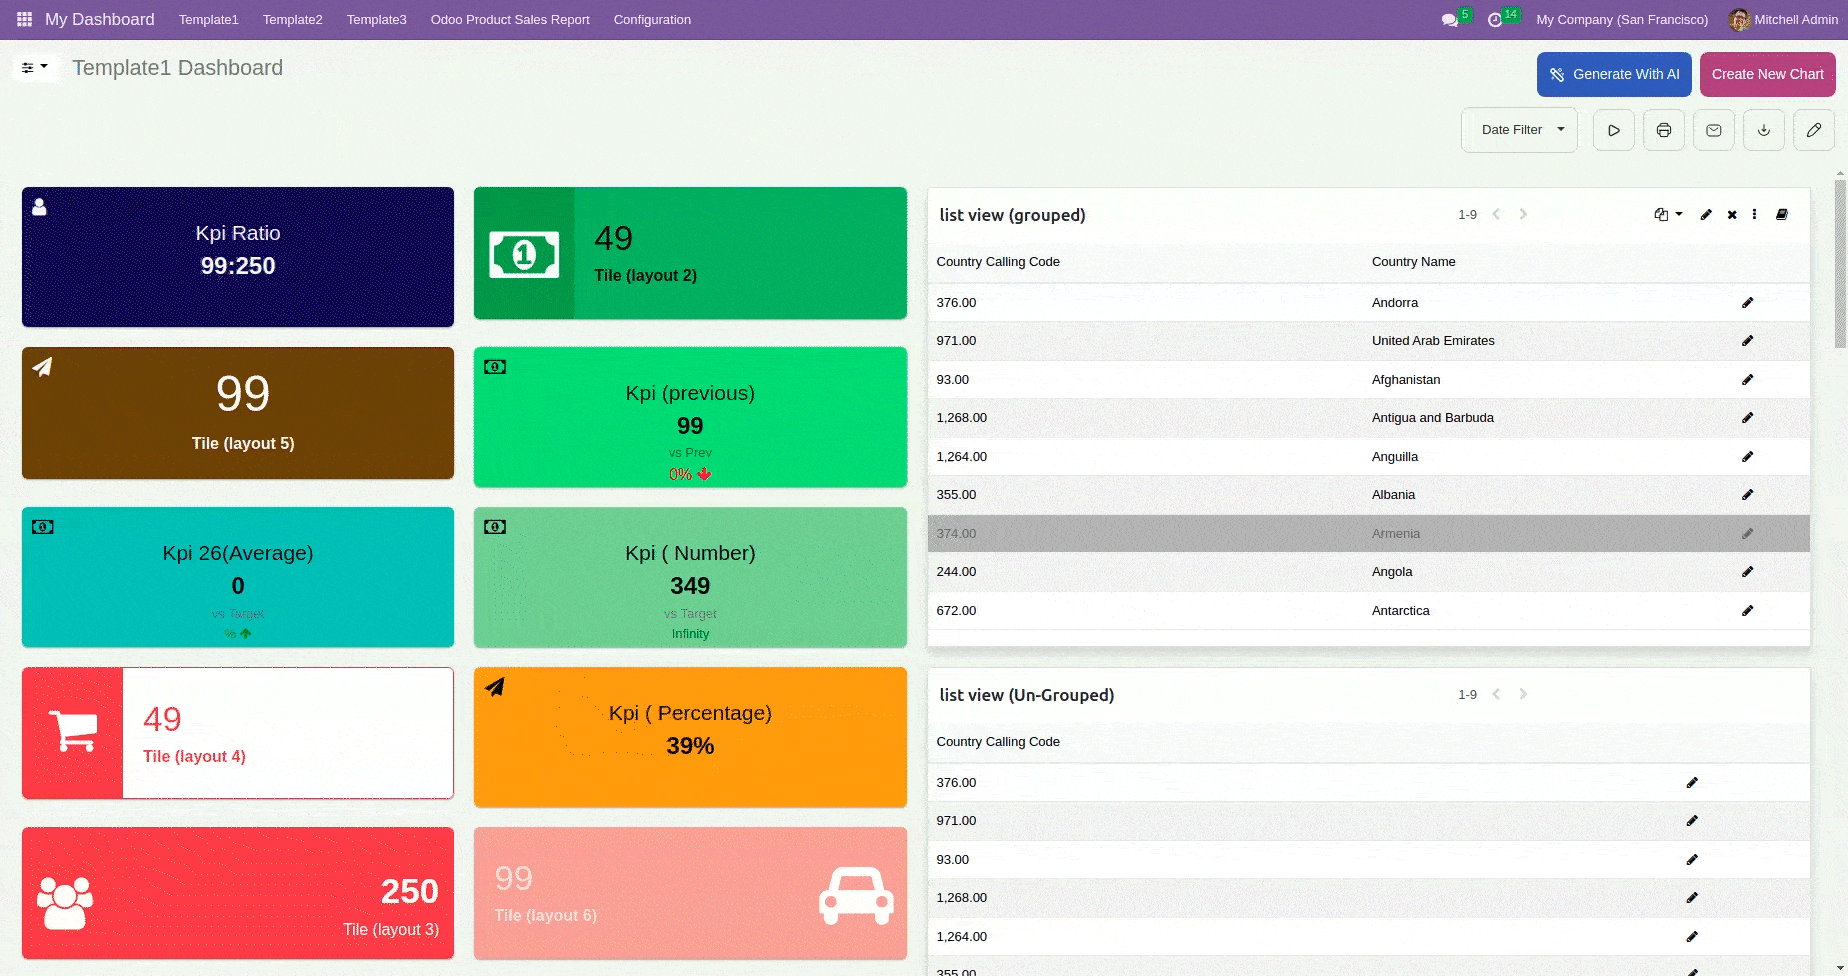Screen dimensions: 1848x976
Task: Click the email envelope icon in toolbar
Action: [1713, 130]
